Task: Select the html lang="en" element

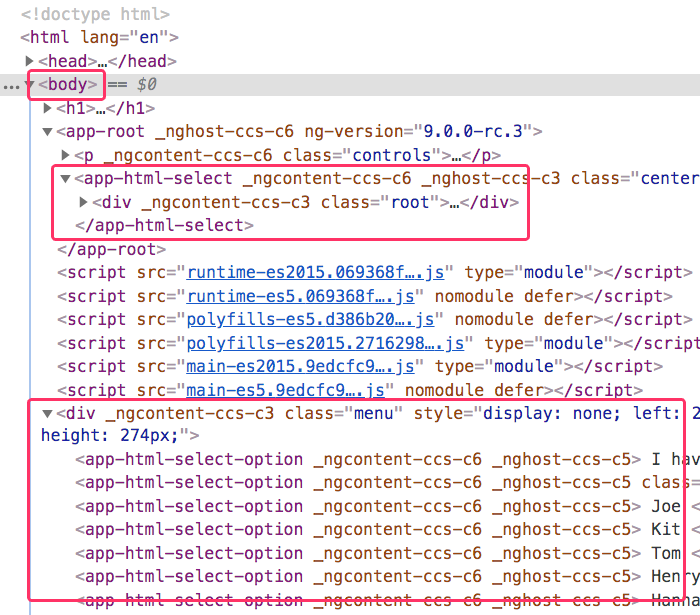Action: point(99,38)
